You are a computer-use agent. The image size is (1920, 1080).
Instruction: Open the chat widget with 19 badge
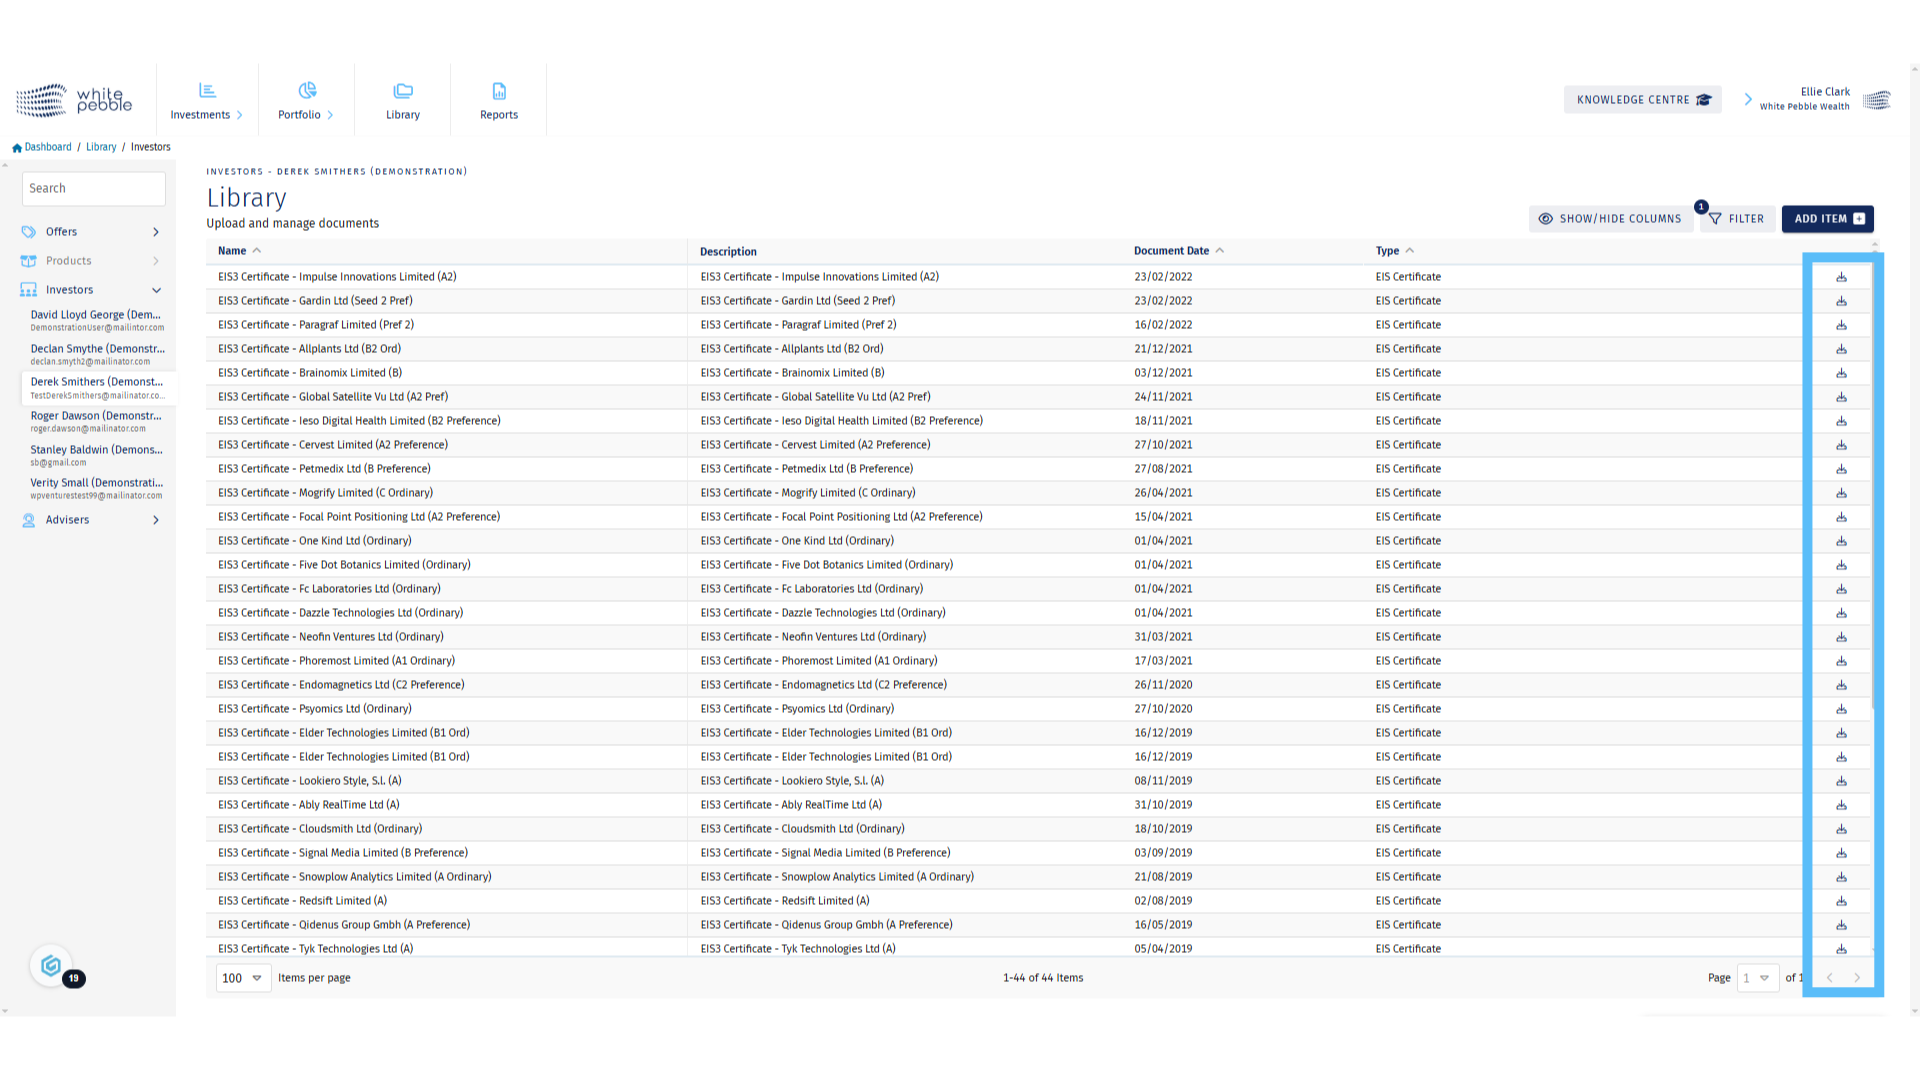point(52,966)
